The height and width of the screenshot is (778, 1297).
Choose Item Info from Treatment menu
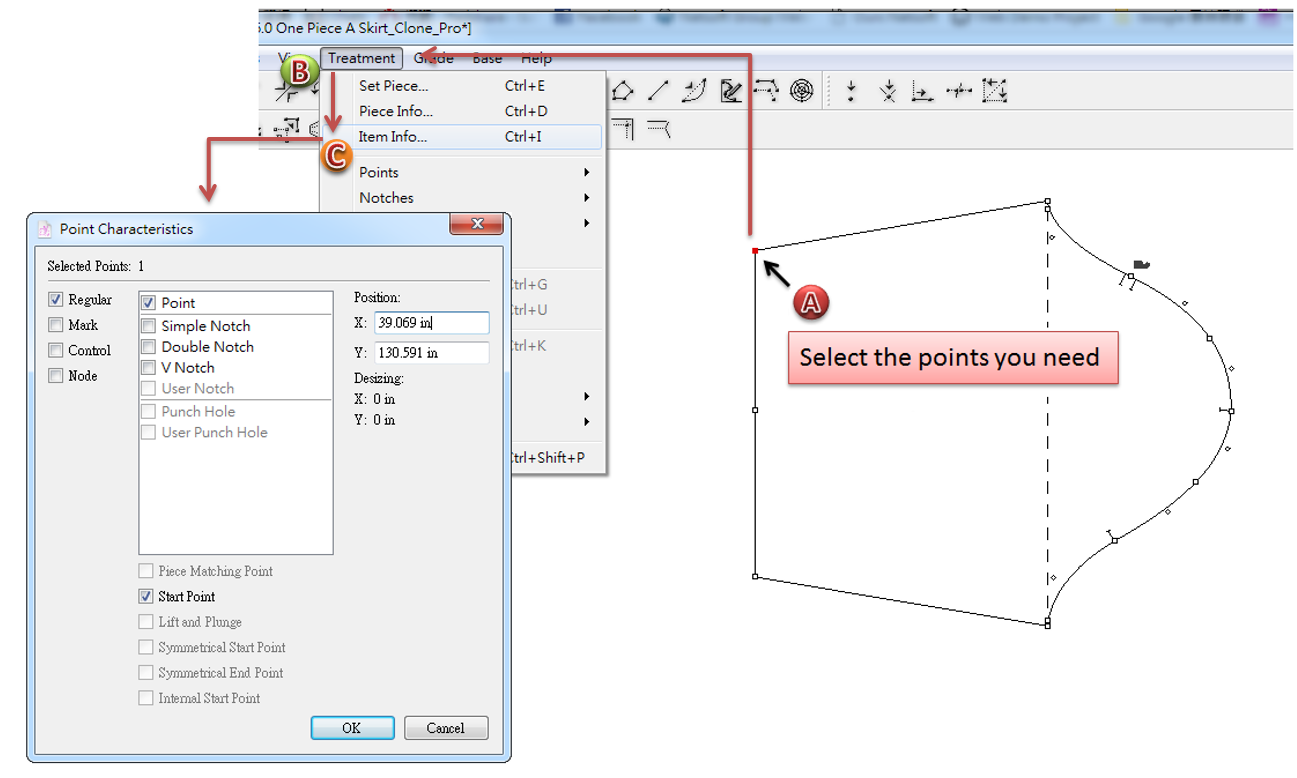click(x=393, y=137)
